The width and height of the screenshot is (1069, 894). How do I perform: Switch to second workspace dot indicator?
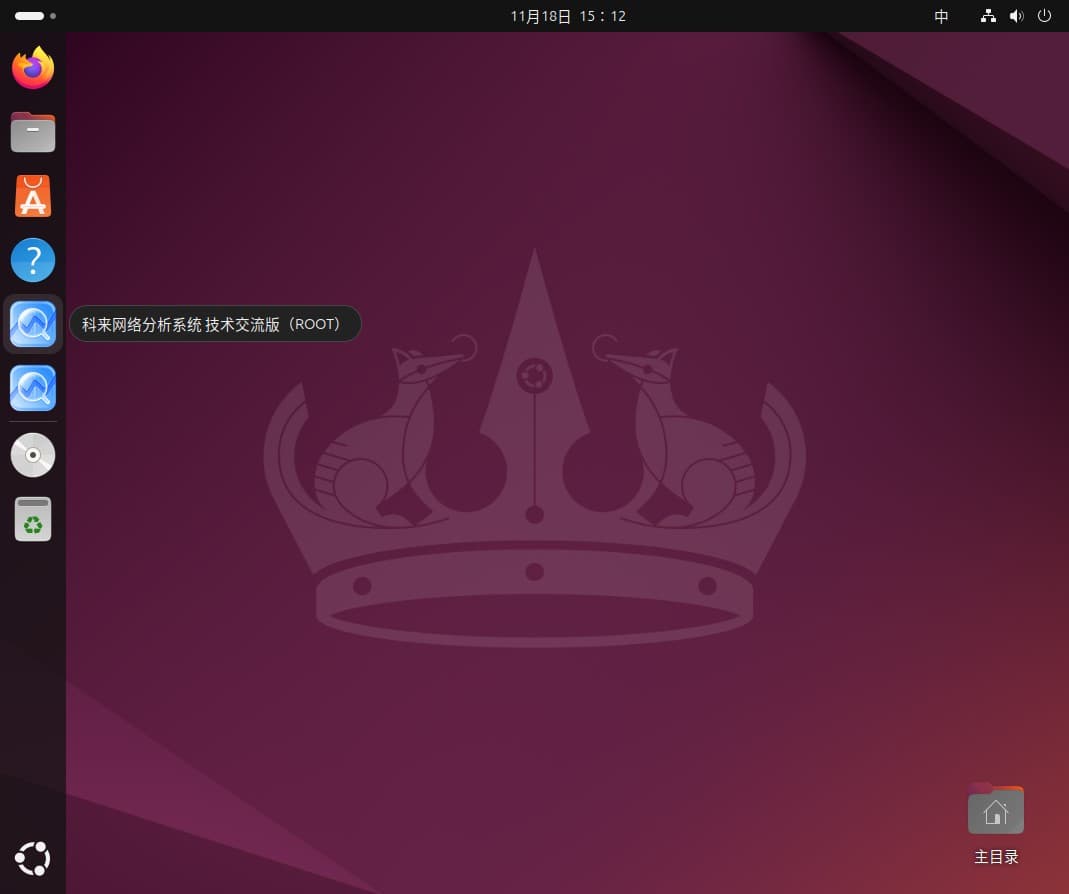tap(53, 16)
